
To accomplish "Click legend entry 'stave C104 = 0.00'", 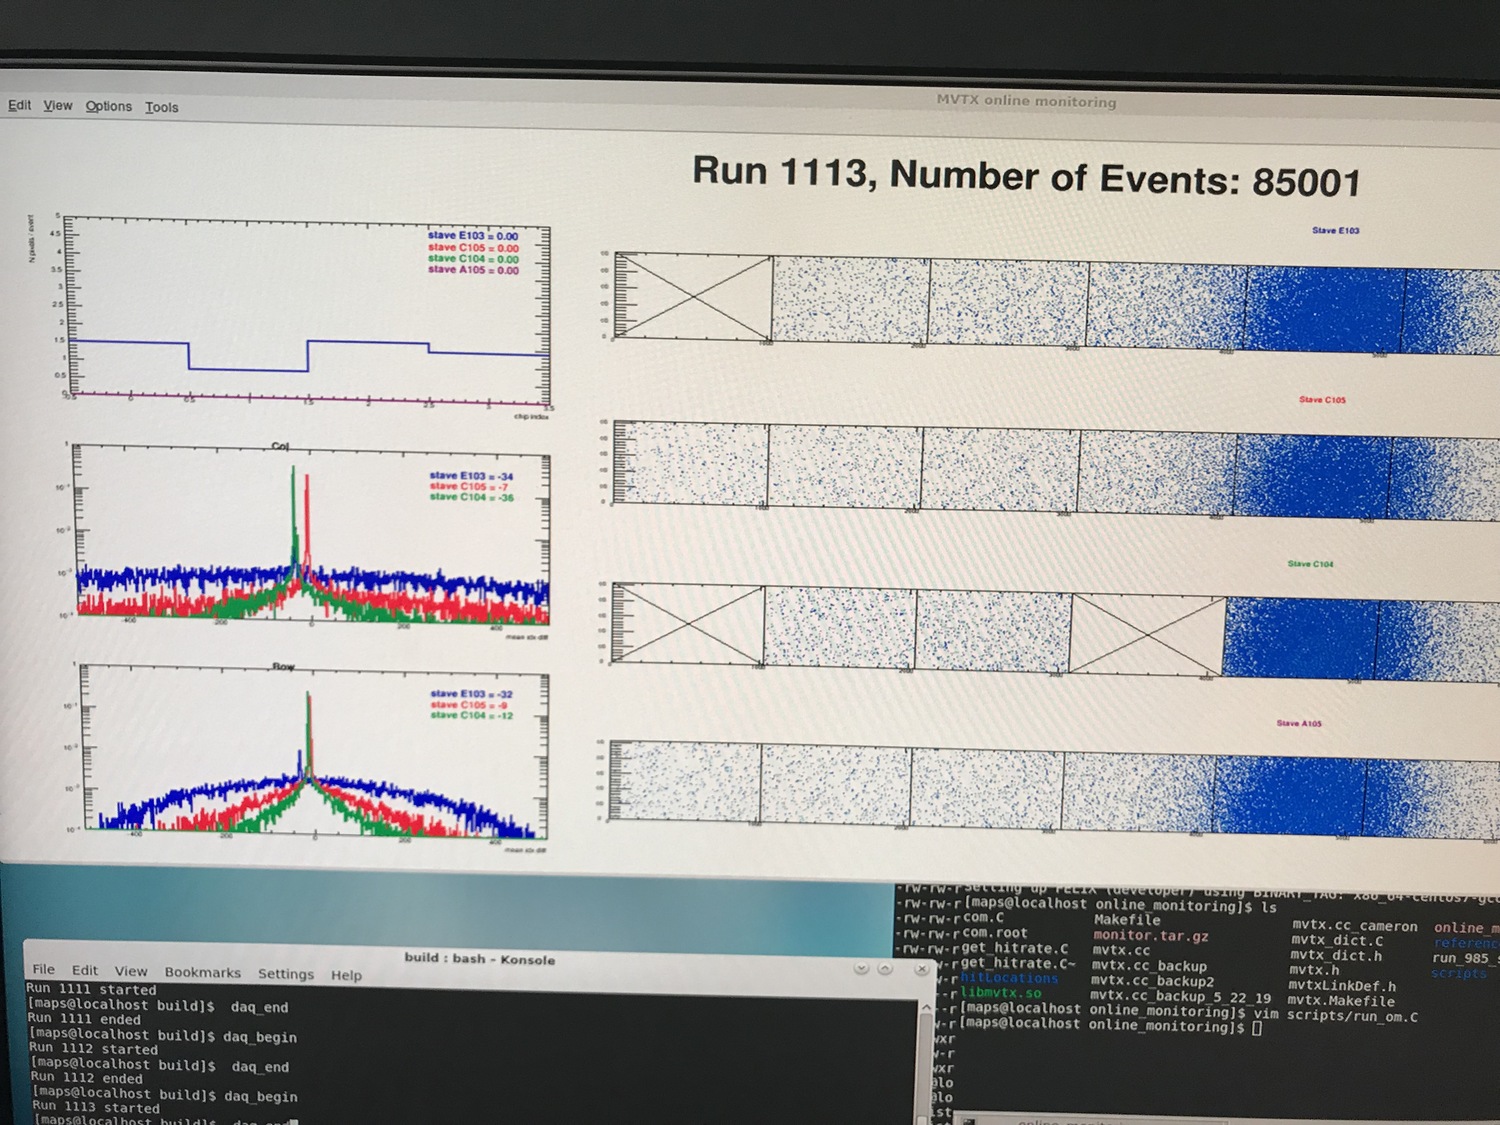I will click(x=473, y=258).
